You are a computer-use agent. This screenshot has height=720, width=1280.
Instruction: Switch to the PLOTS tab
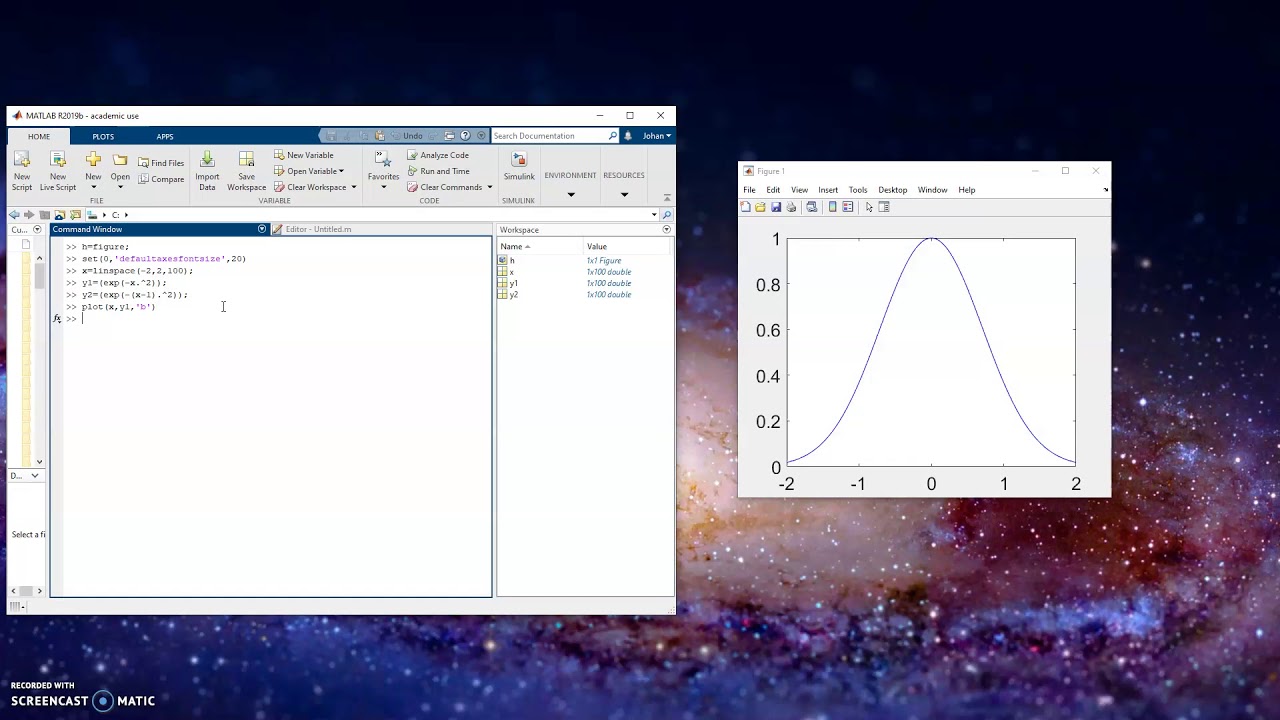click(103, 136)
